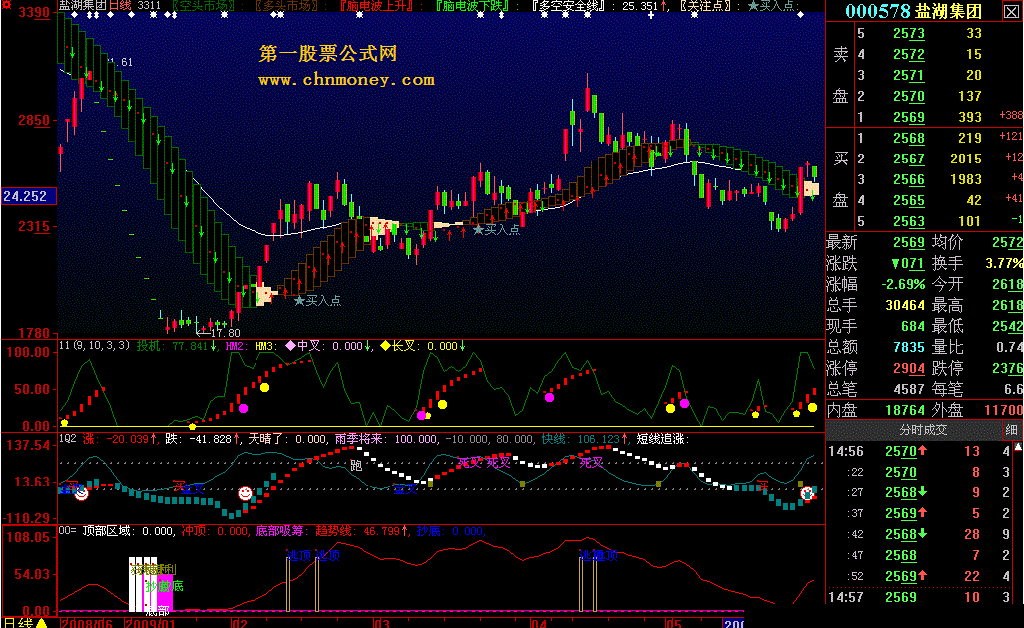Screen dimensions: 1024x628
Task: Click the 05 month marker on the time axis
Action: pyautogui.click(x=673, y=623)
